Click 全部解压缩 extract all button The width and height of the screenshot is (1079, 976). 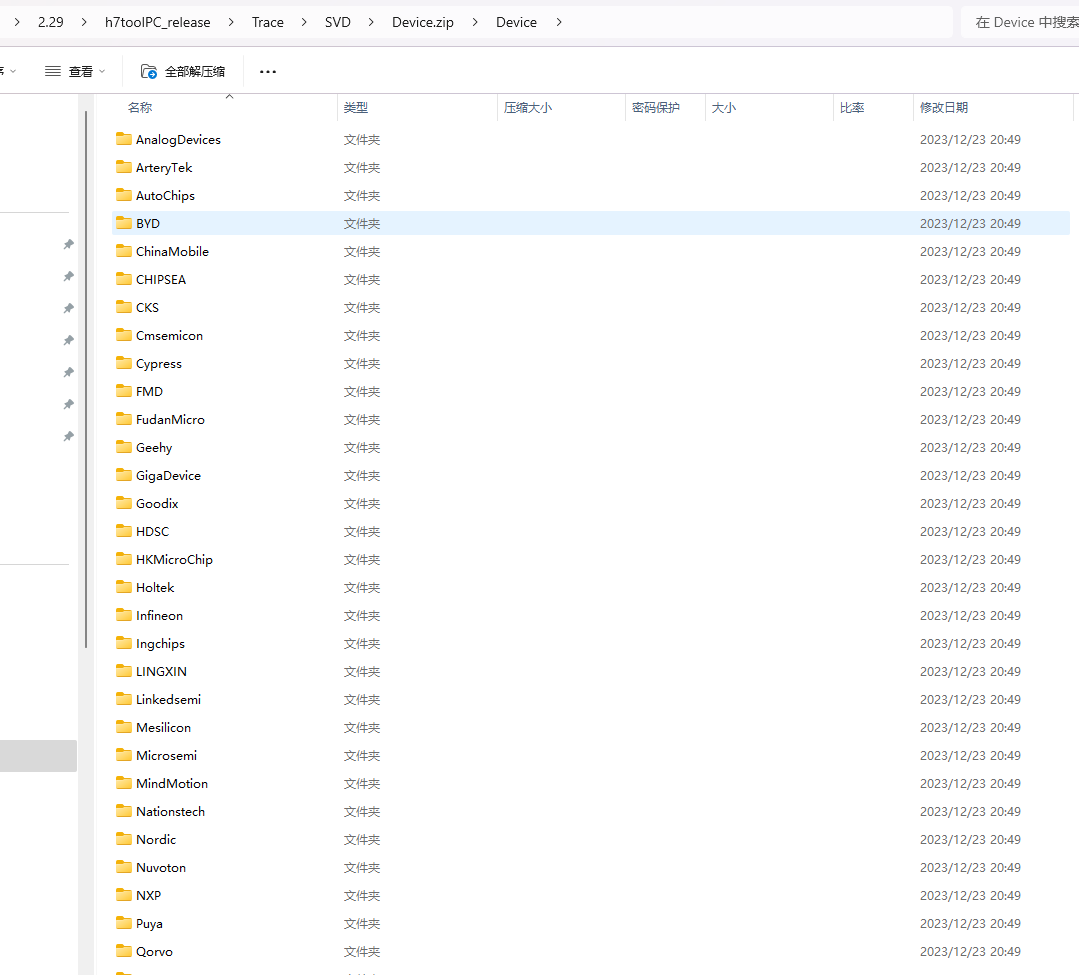(x=183, y=71)
